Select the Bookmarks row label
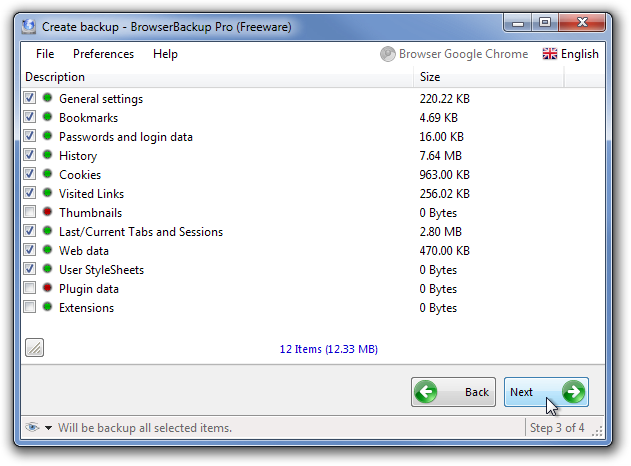631x466 pixels. (x=89, y=118)
